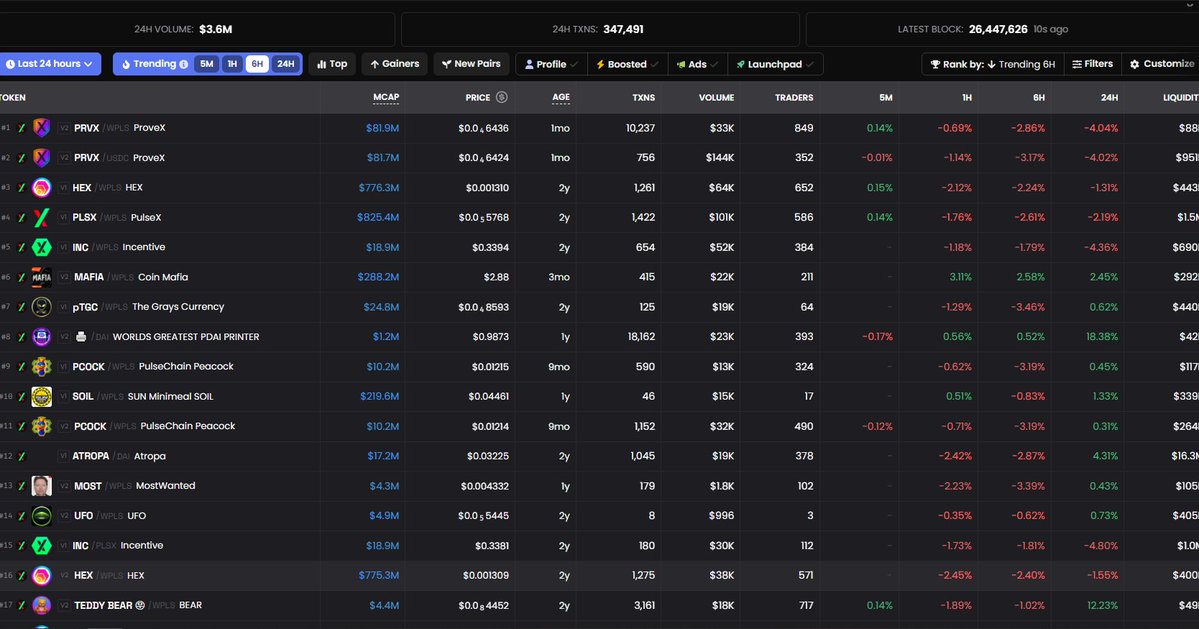This screenshot has width=1199, height=629.
Task: Click the UFO token logo
Action: (41, 515)
